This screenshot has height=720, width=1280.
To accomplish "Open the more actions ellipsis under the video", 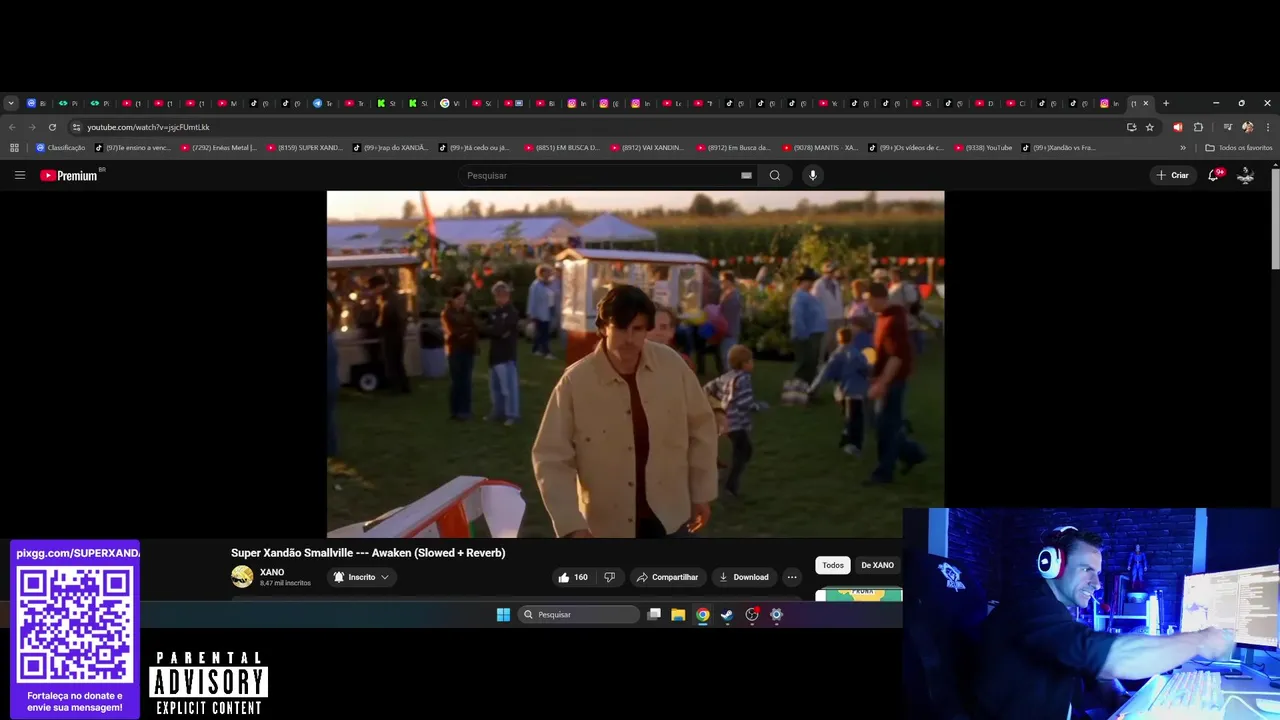I will coord(792,577).
